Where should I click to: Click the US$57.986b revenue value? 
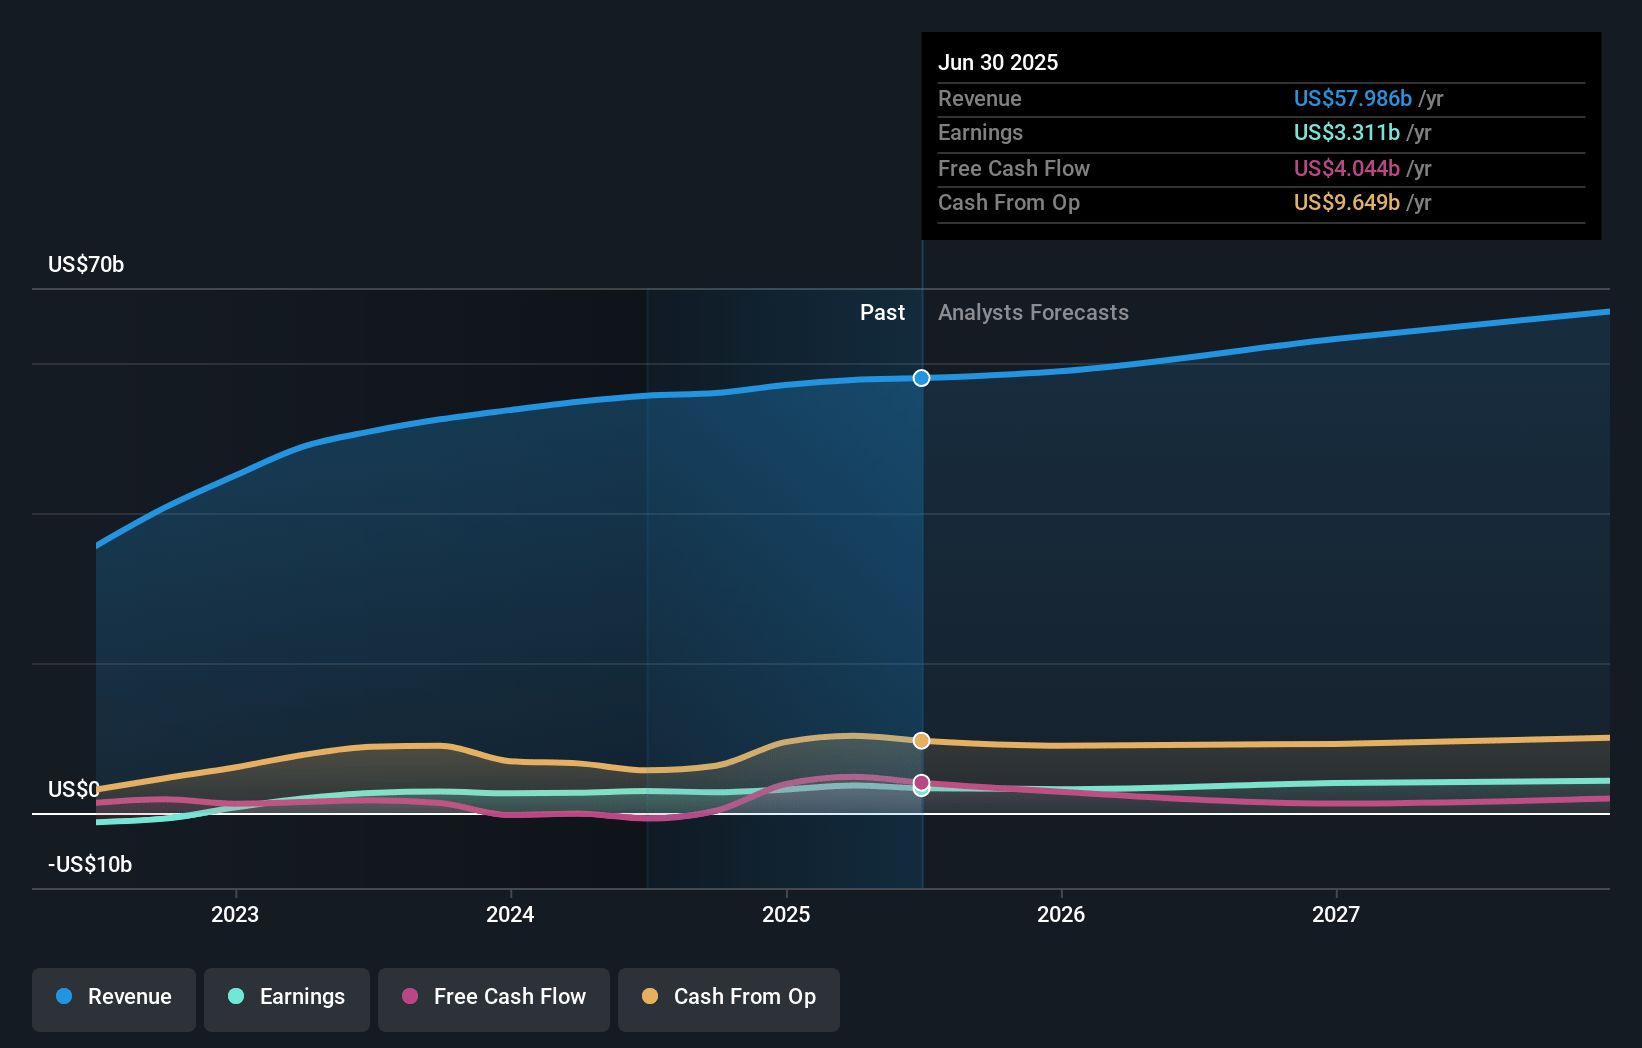[x=1353, y=98]
